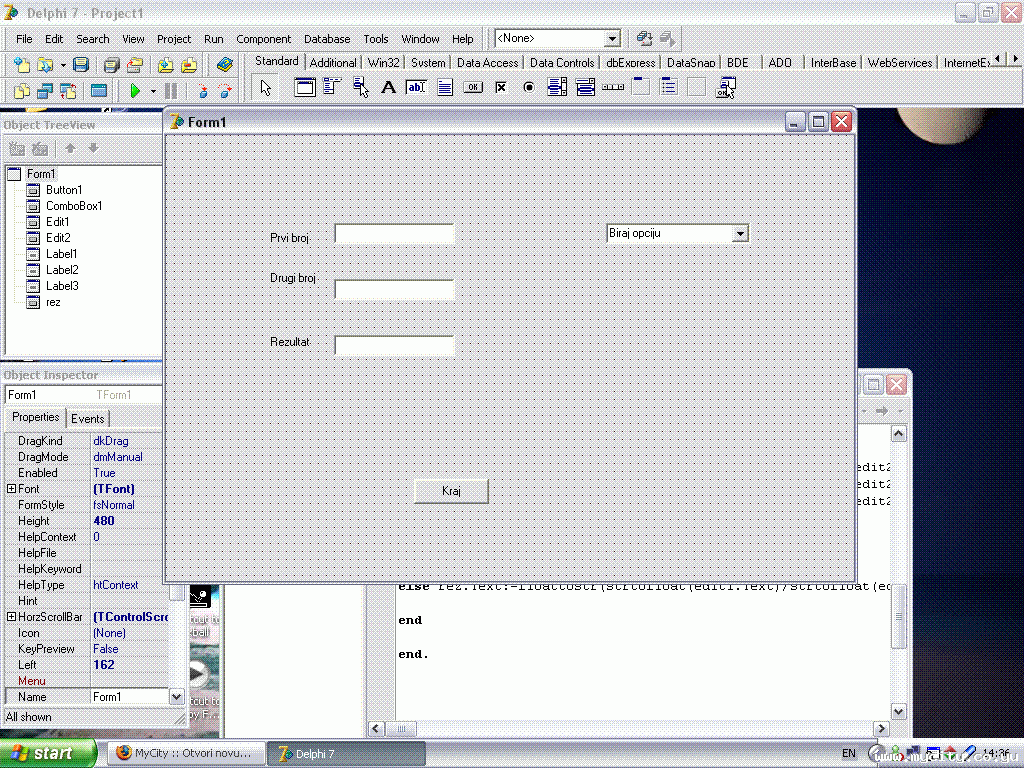Select the MainMenu component icon
The height and width of the screenshot is (768, 1024).
332,87
